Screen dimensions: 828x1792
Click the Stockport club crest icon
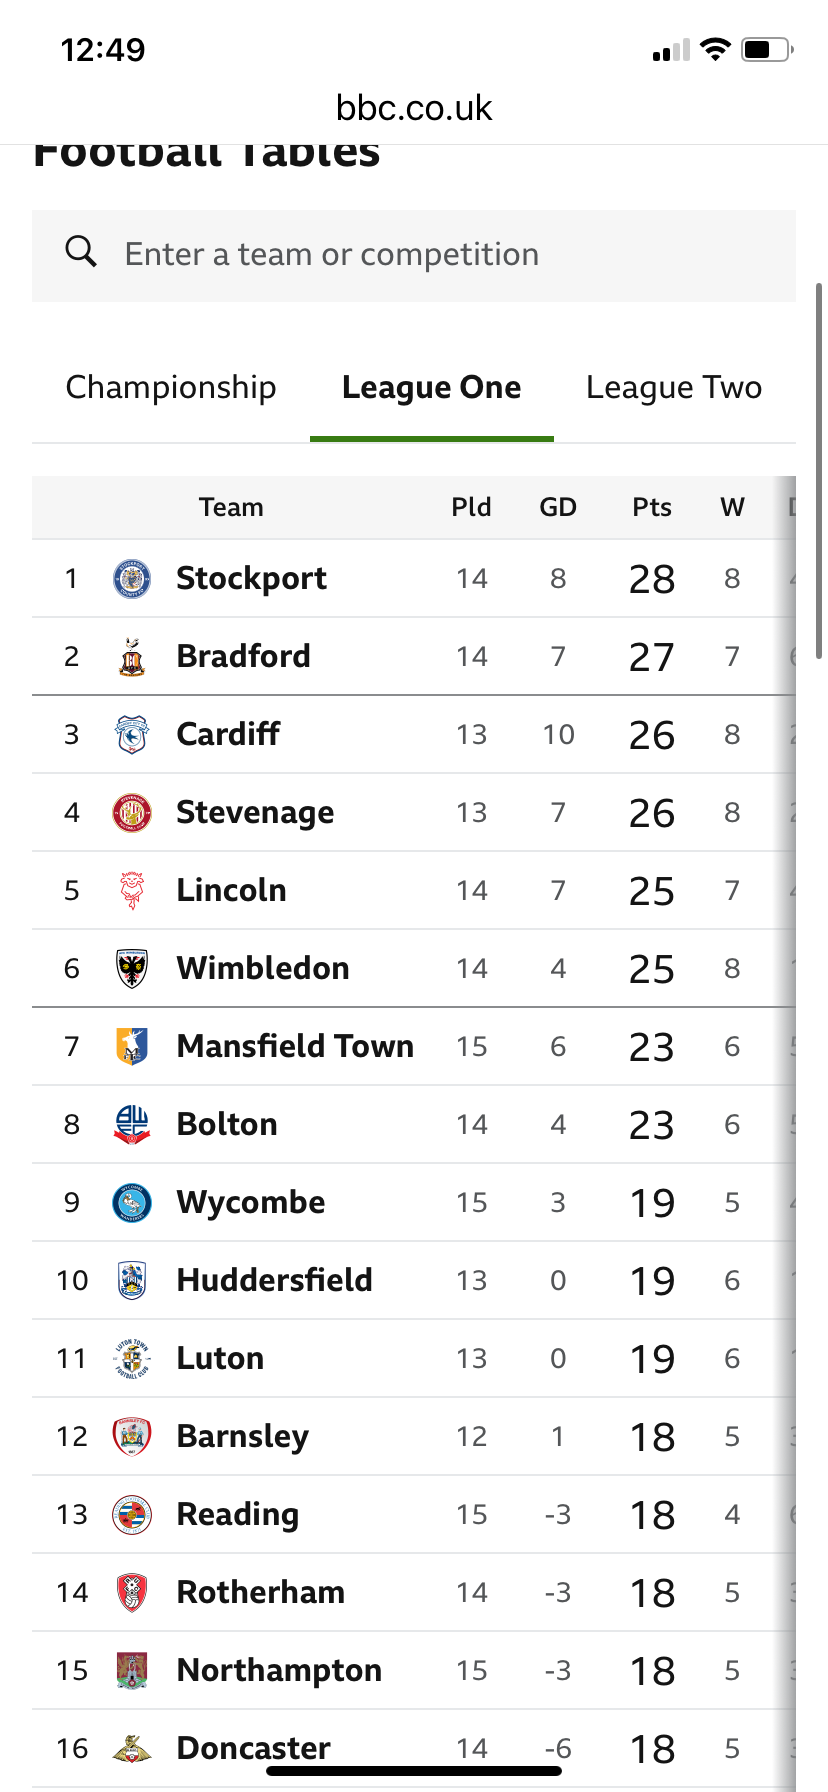coord(132,579)
